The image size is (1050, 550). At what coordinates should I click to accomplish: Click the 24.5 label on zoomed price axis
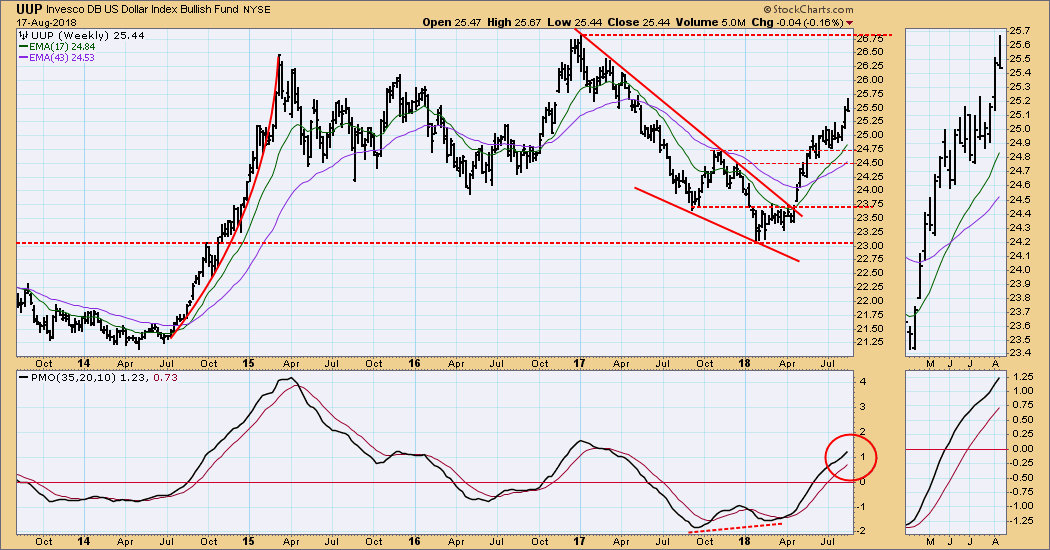point(1021,200)
